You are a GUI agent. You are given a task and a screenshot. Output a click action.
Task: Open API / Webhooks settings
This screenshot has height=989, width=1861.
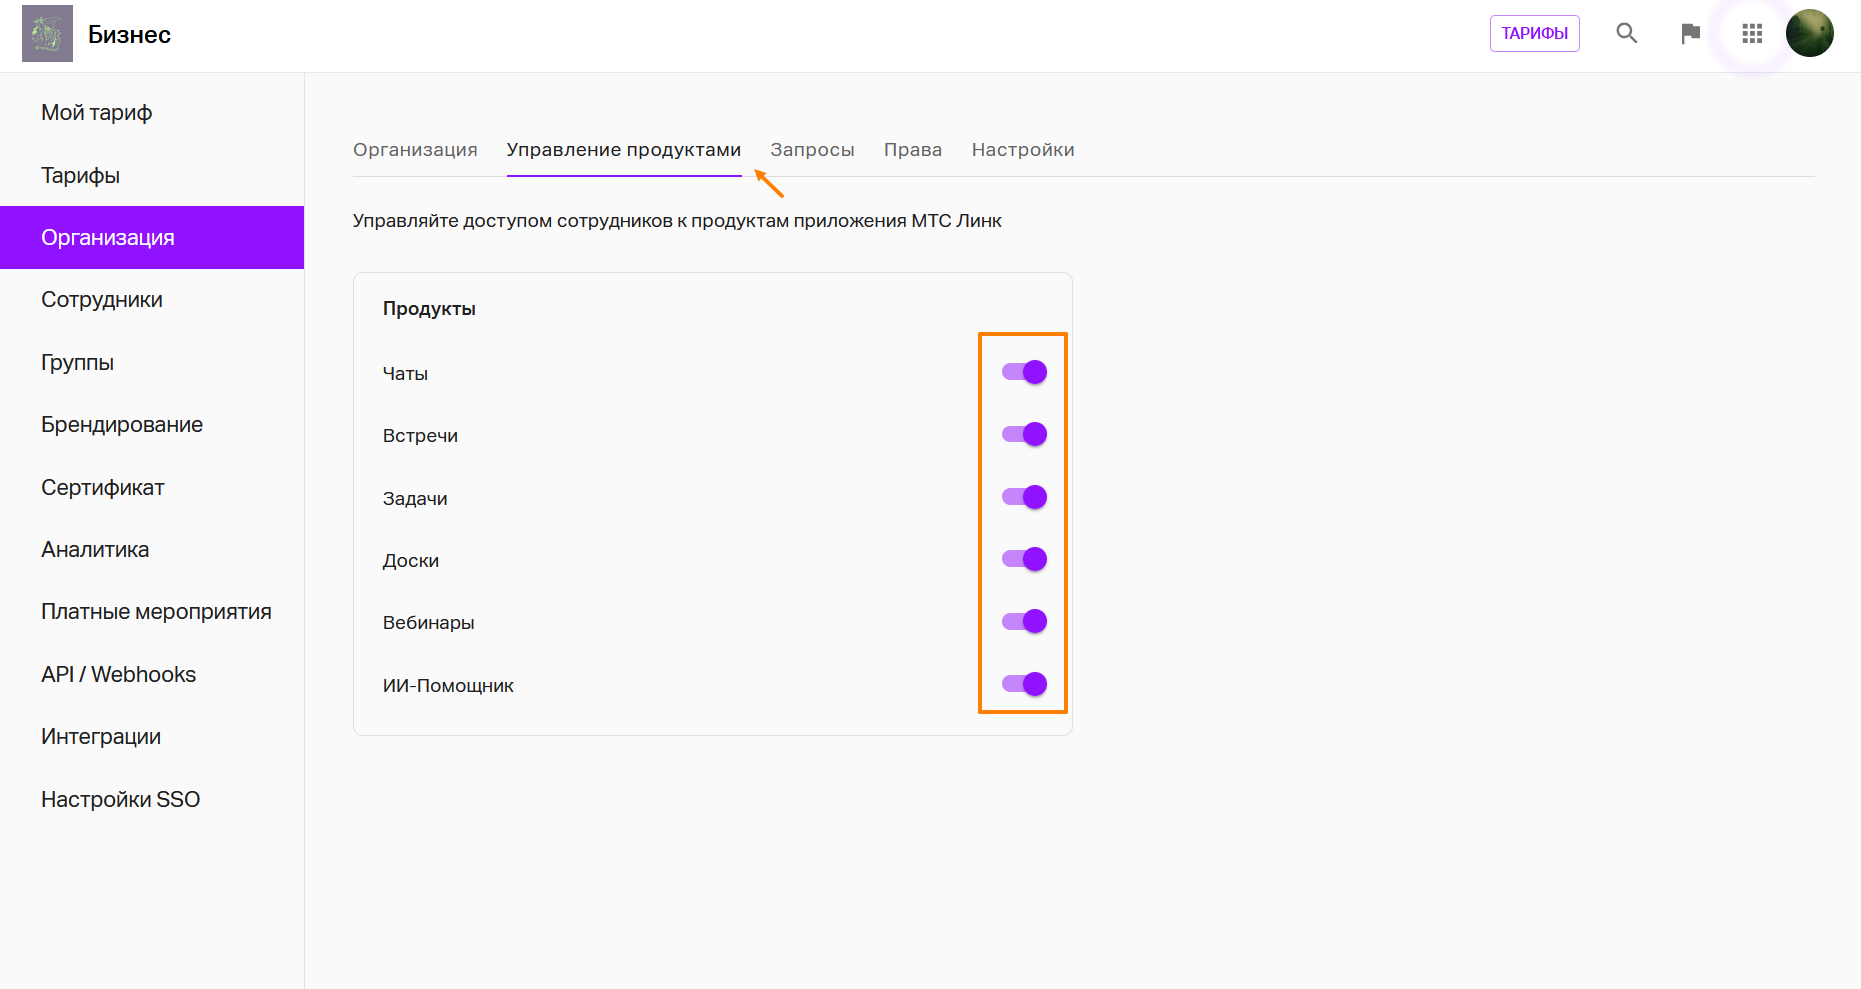152,674
